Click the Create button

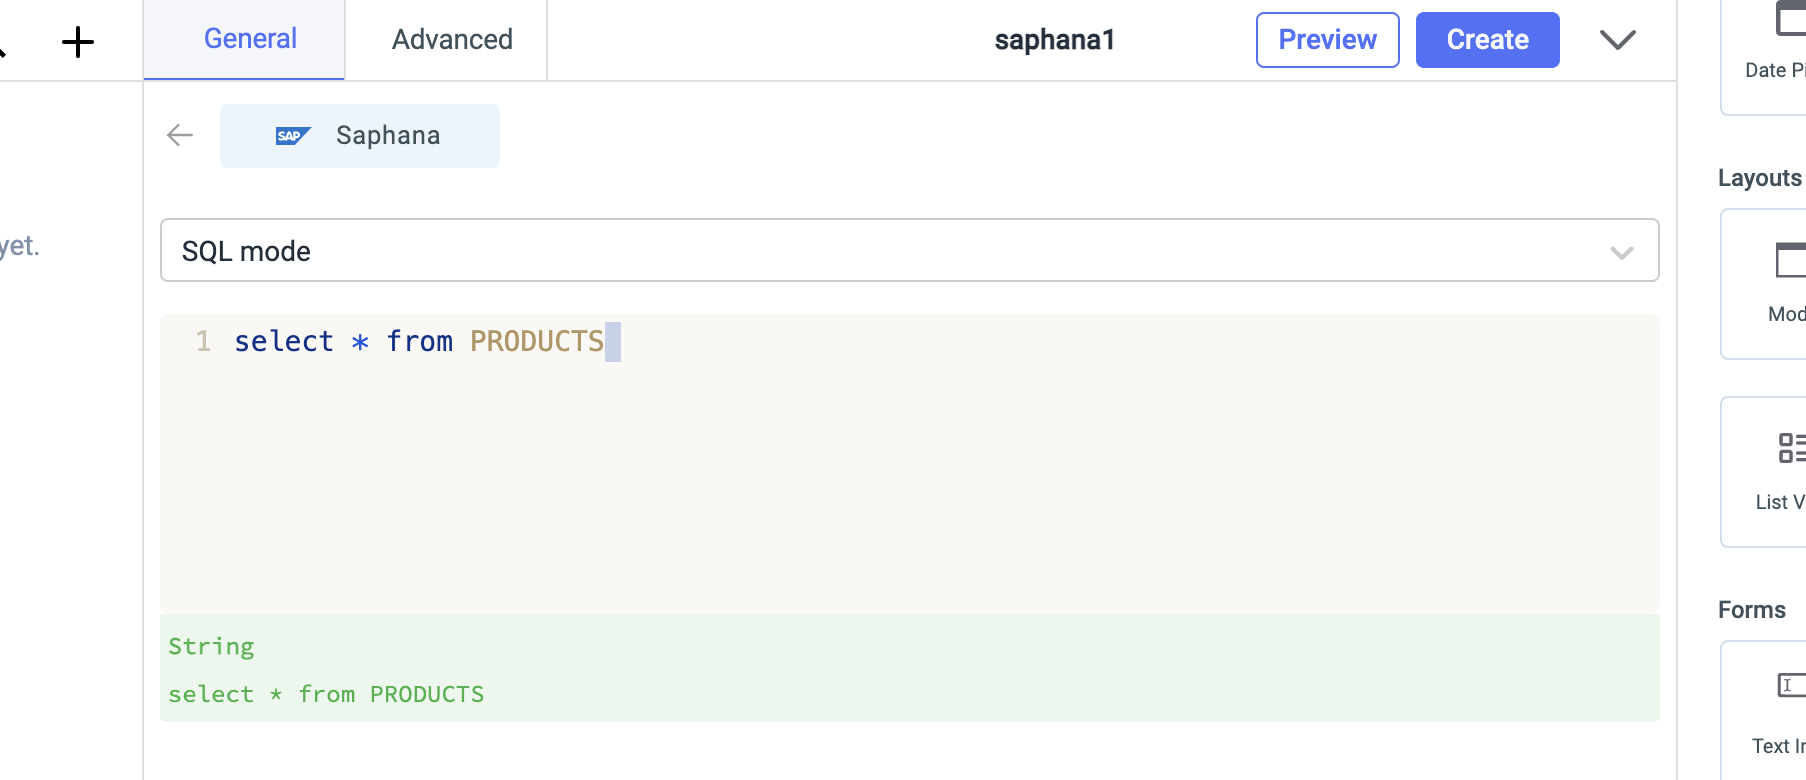point(1487,40)
